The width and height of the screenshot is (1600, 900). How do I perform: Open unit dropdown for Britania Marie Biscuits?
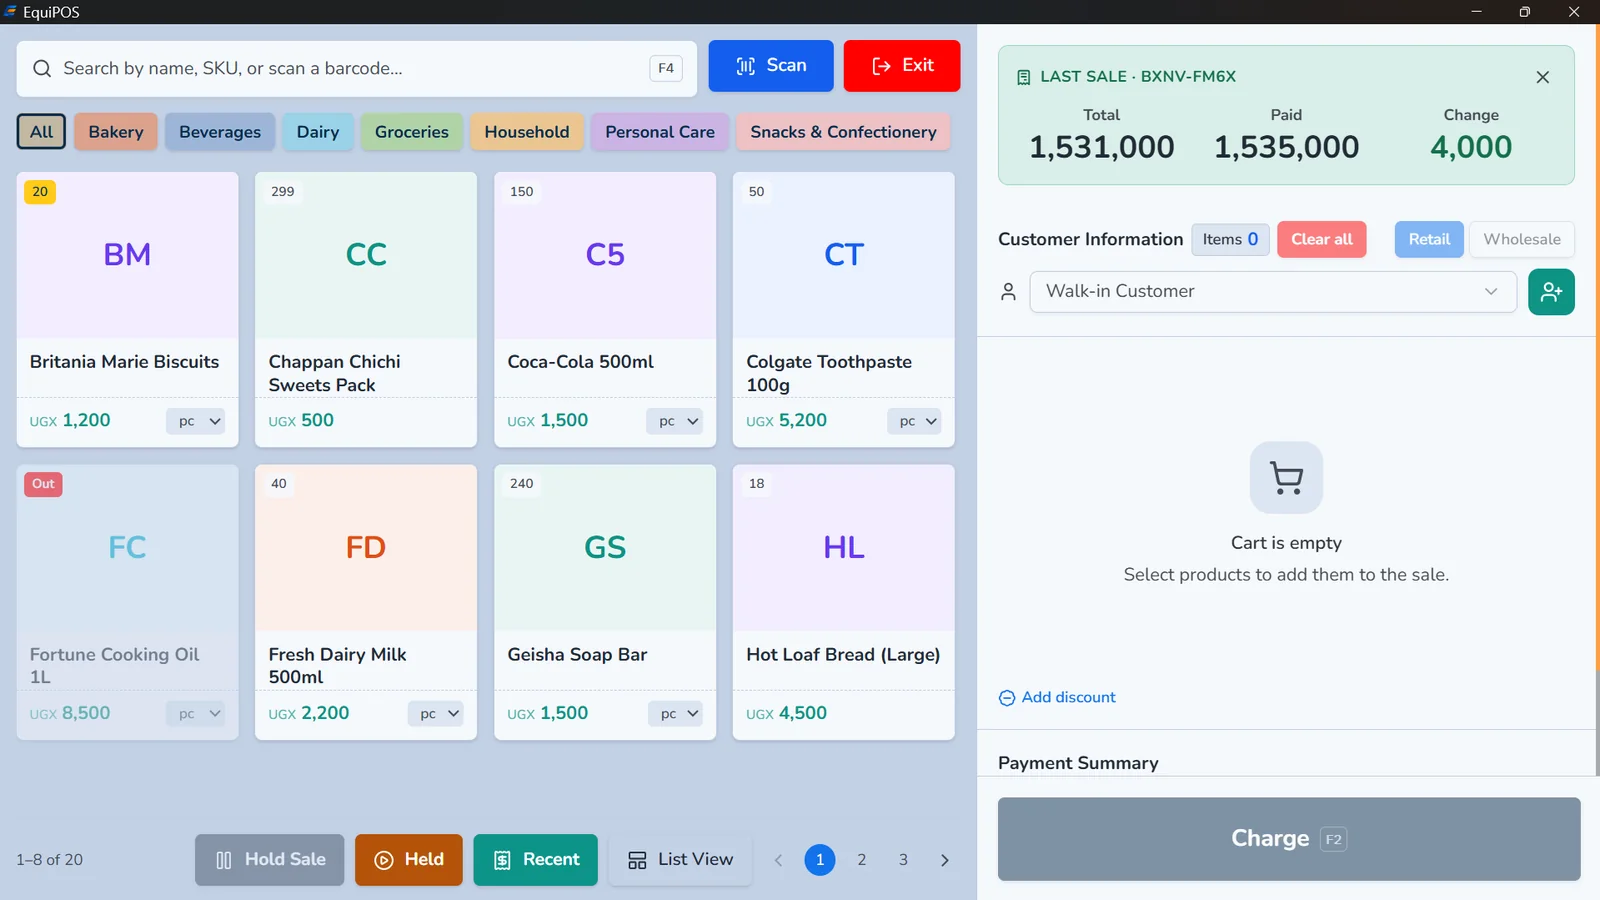tap(195, 421)
